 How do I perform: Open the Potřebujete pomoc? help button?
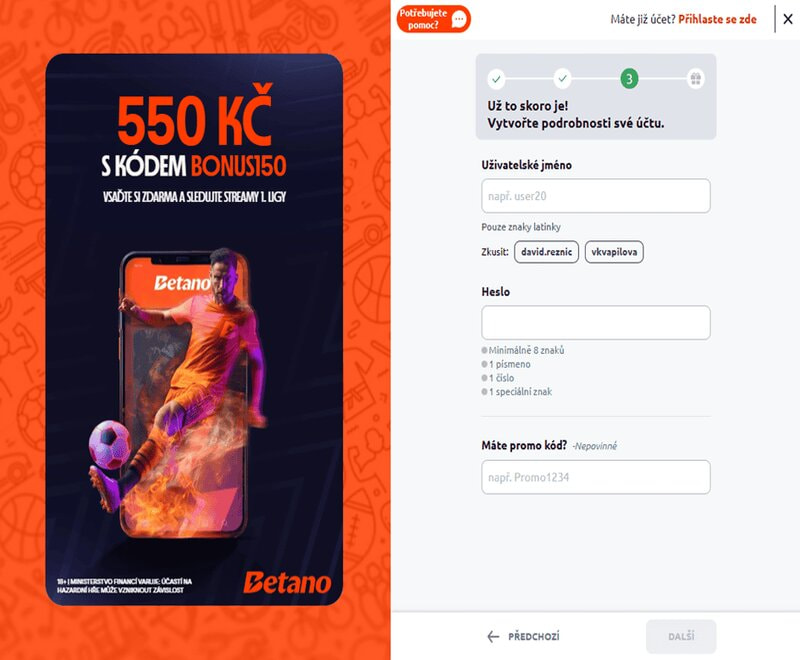pyautogui.click(x=433, y=19)
